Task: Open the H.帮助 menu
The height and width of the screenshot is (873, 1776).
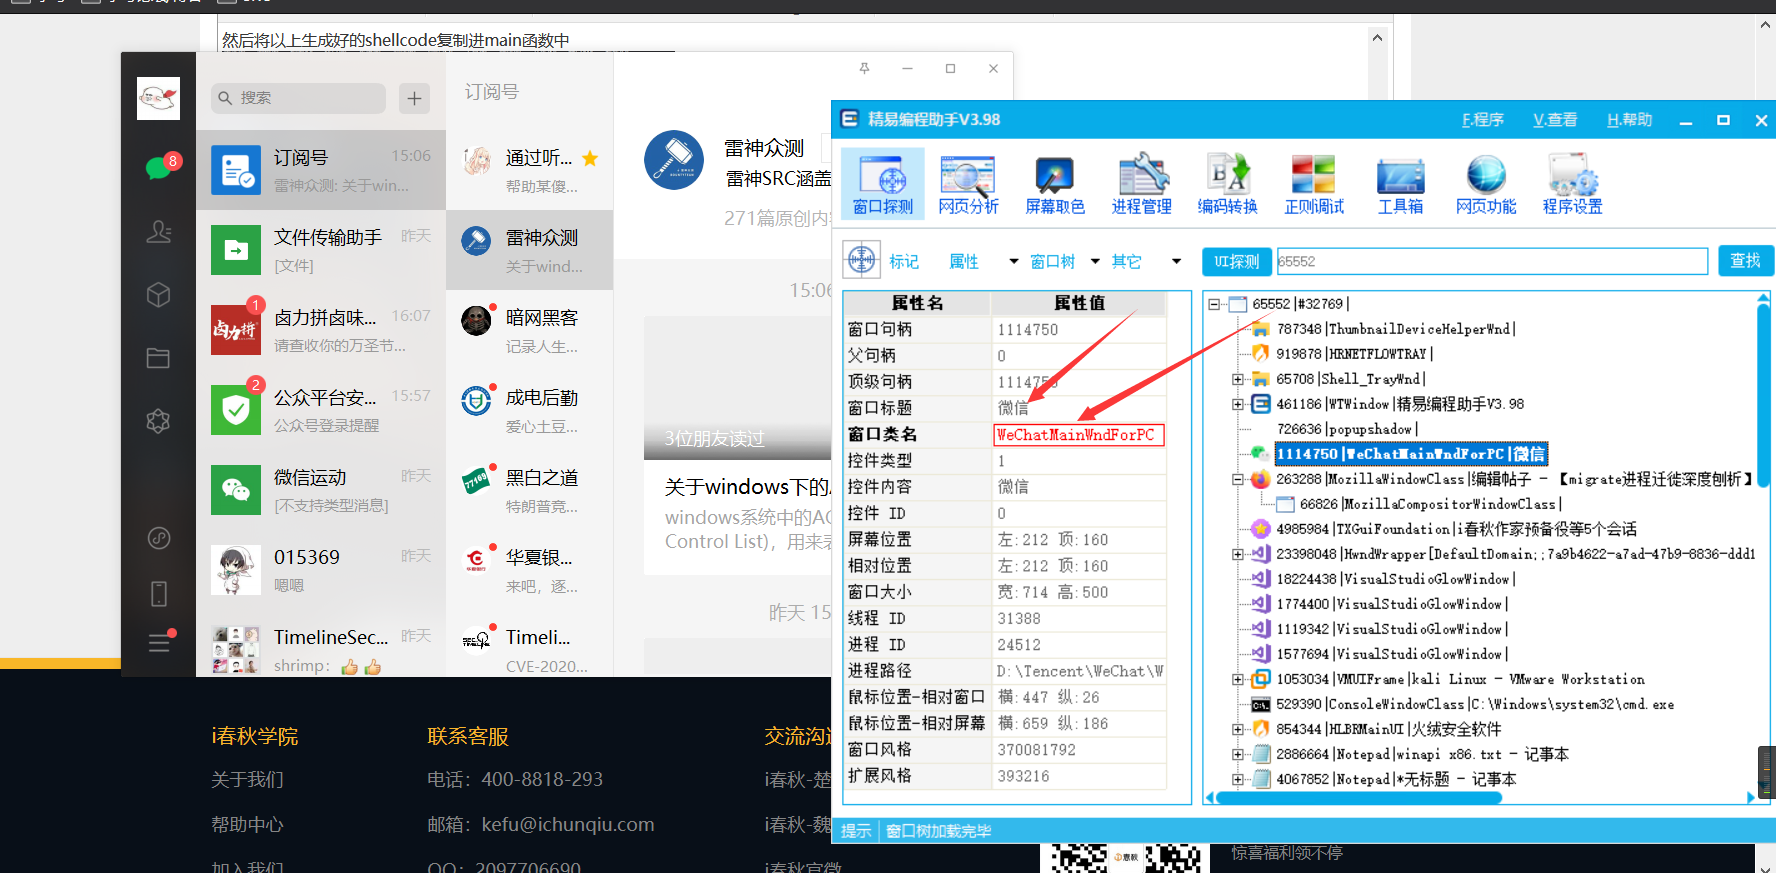Action: pyautogui.click(x=1630, y=120)
